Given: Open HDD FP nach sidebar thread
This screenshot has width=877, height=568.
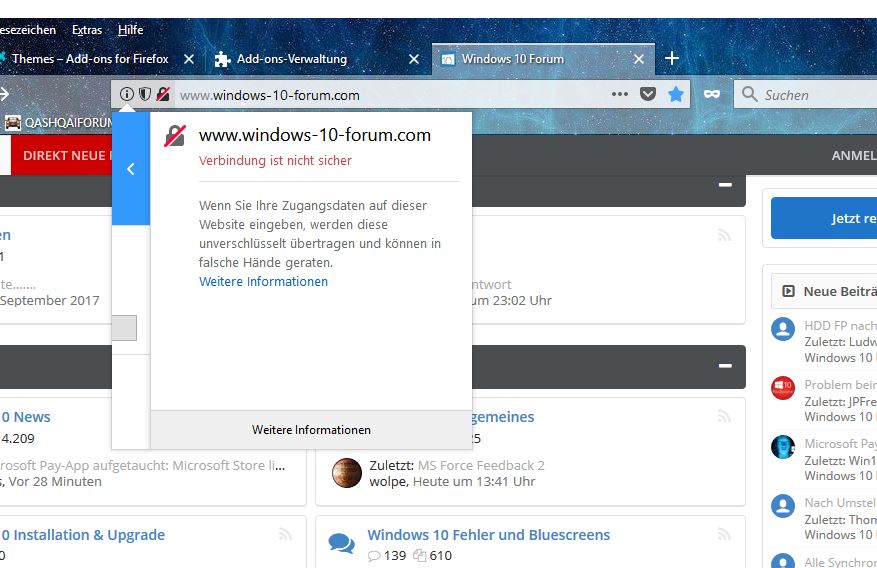Looking at the screenshot, I should pyautogui.click(x=841, y=325).
